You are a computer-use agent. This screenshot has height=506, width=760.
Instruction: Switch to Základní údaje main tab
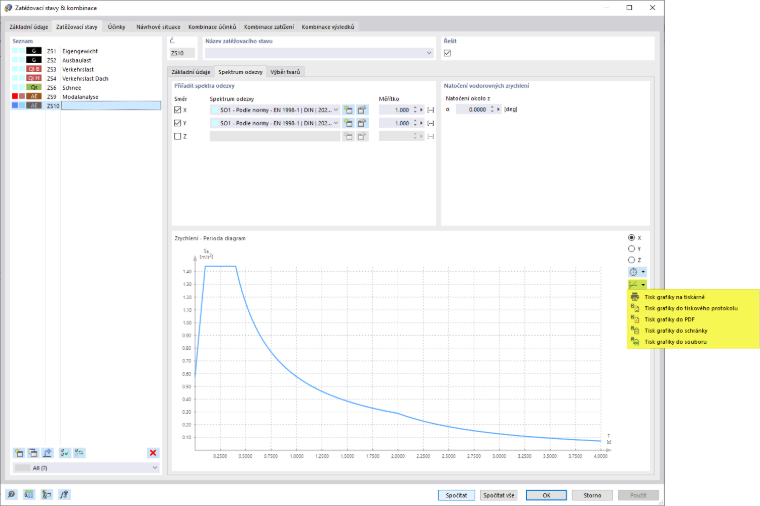point(29,27)
